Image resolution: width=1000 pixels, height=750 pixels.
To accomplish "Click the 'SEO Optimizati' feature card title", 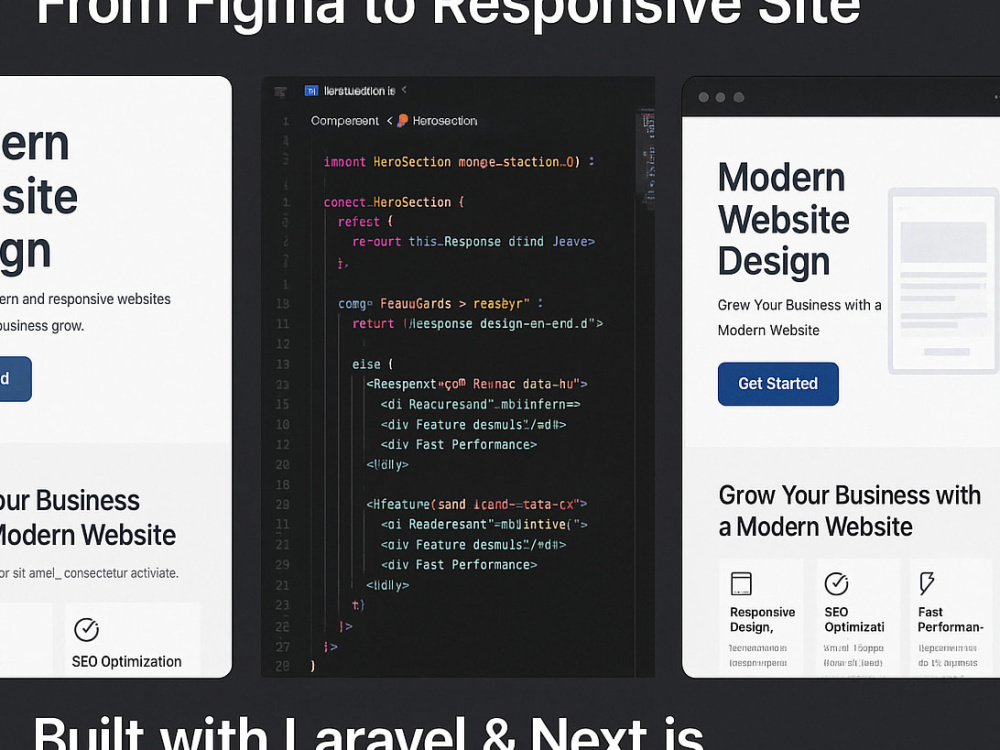I will point(854,619).
